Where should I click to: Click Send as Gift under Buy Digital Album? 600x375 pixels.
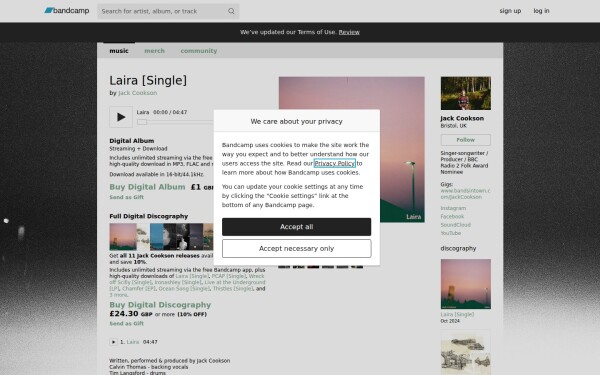click(127, 197)
